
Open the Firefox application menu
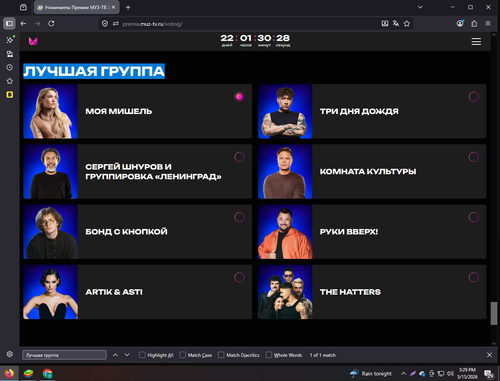click(488, 23)
